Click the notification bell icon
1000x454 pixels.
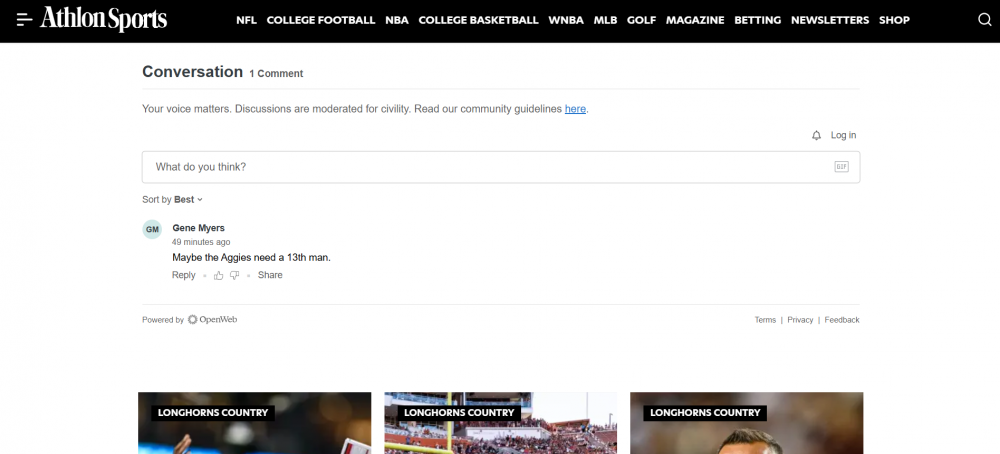tap(816, 135)
